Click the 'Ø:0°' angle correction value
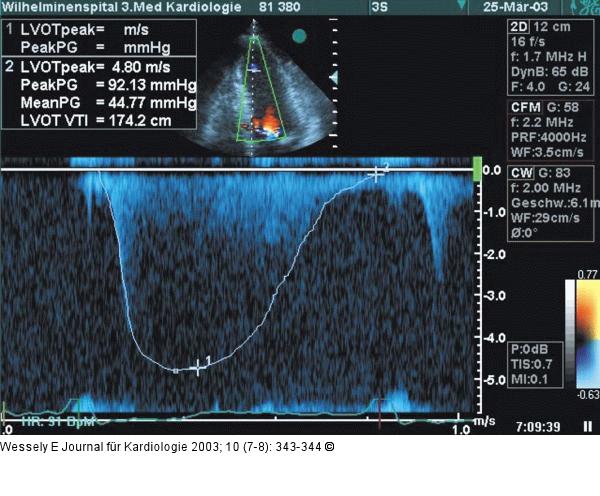The image size is (600, 496). point(524,233)
